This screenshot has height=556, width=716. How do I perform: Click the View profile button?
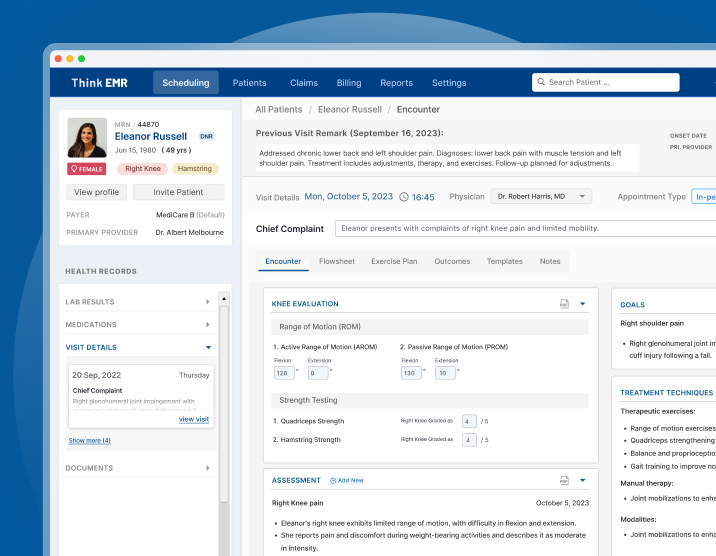tap(96, 192)
